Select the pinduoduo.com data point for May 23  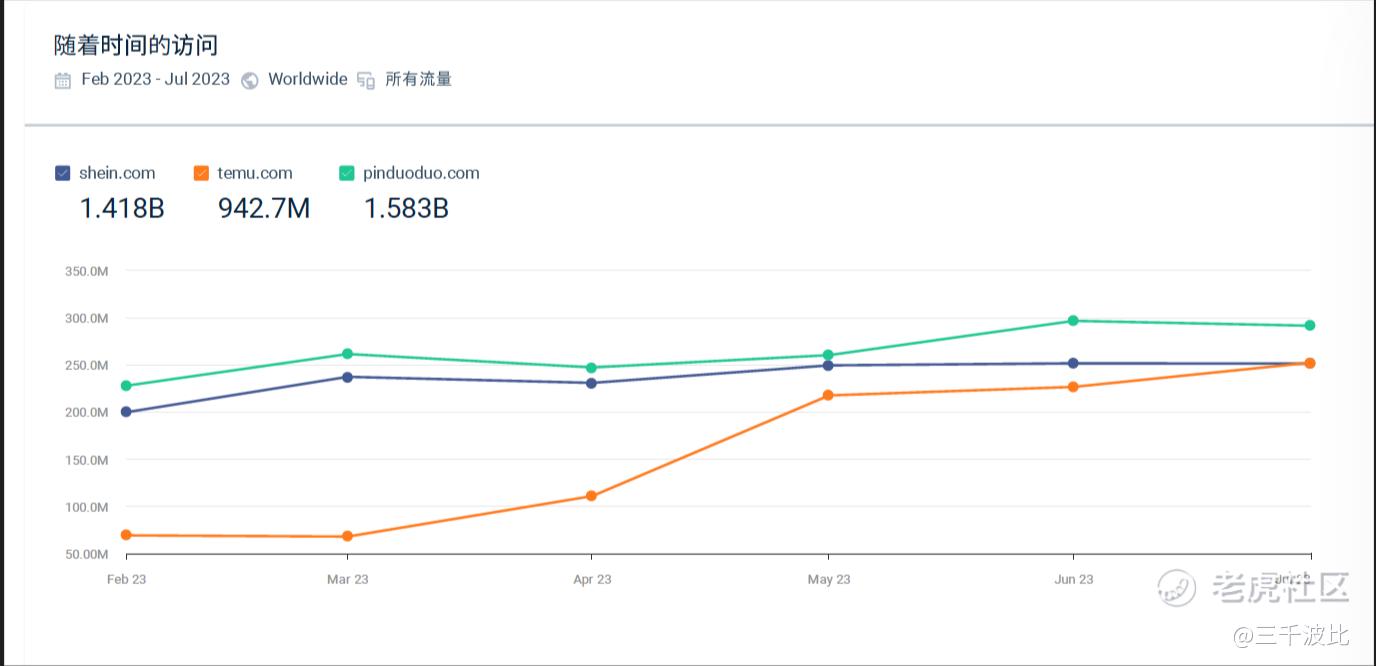(828, 355)
